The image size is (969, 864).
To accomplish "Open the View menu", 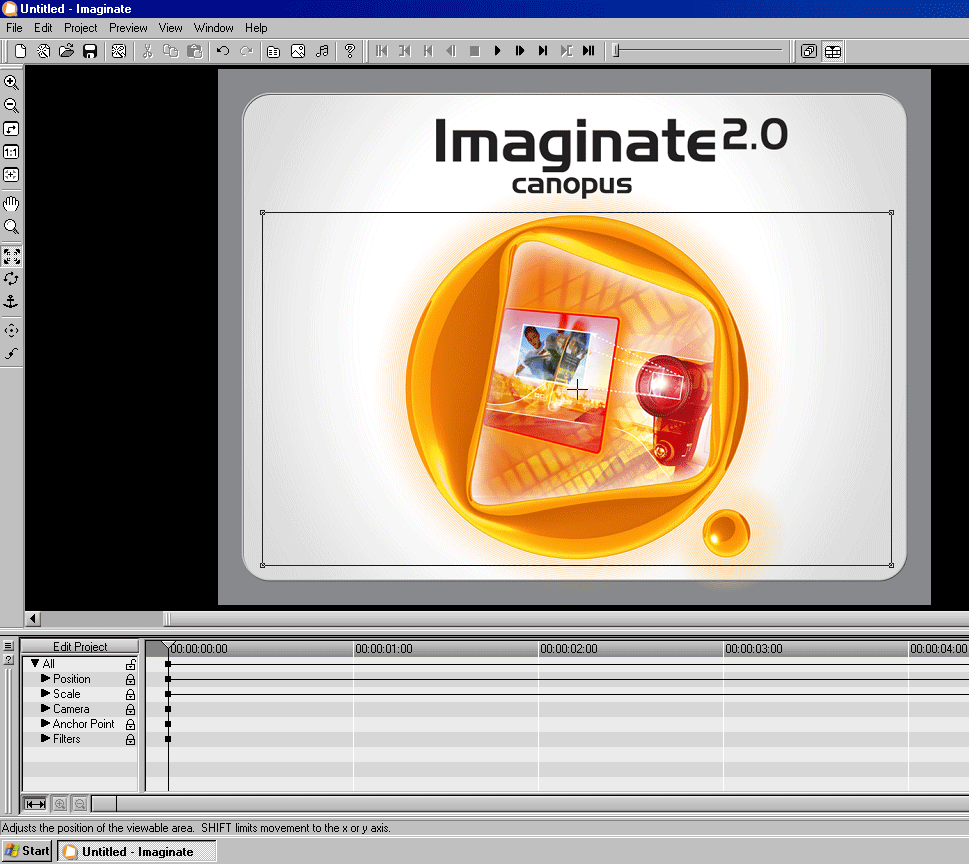I will [171, 28].
